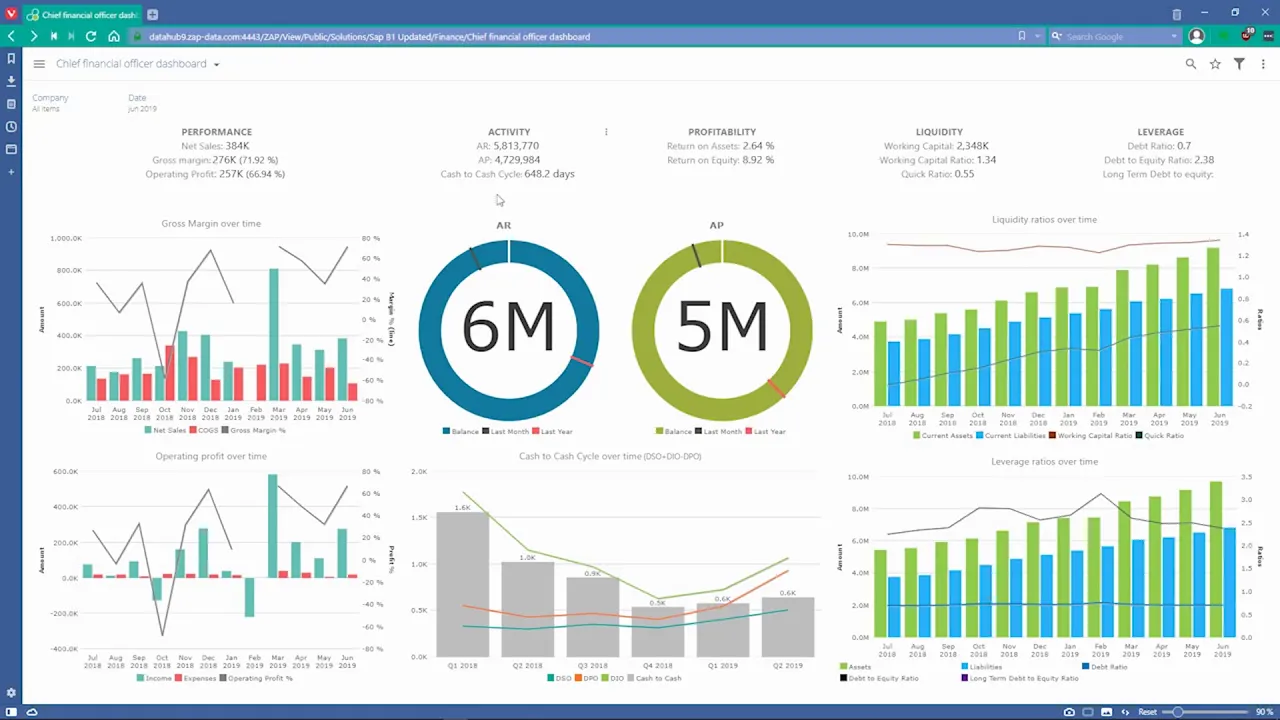Open the three-dot overflow menu top right
This screenshot has width=1280, height=720.
(1263, 63)
